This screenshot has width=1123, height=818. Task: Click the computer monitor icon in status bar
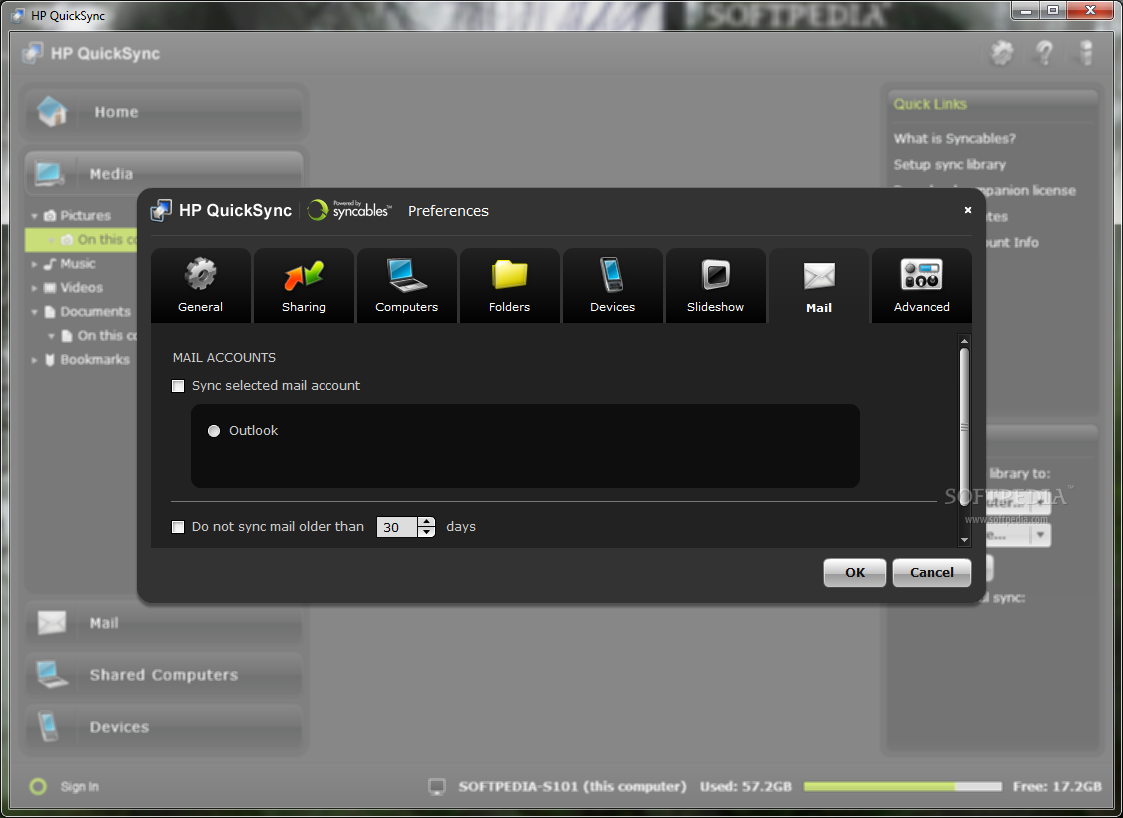pyautogui.click(x=437, y=786)
